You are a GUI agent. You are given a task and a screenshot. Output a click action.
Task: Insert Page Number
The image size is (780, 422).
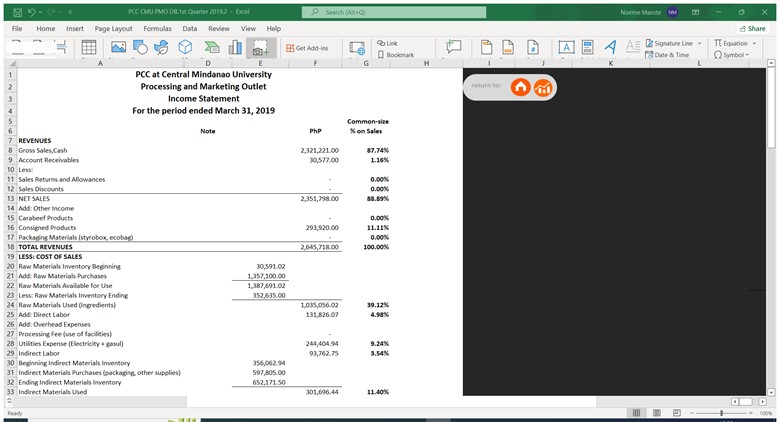[x=533, y=47]
